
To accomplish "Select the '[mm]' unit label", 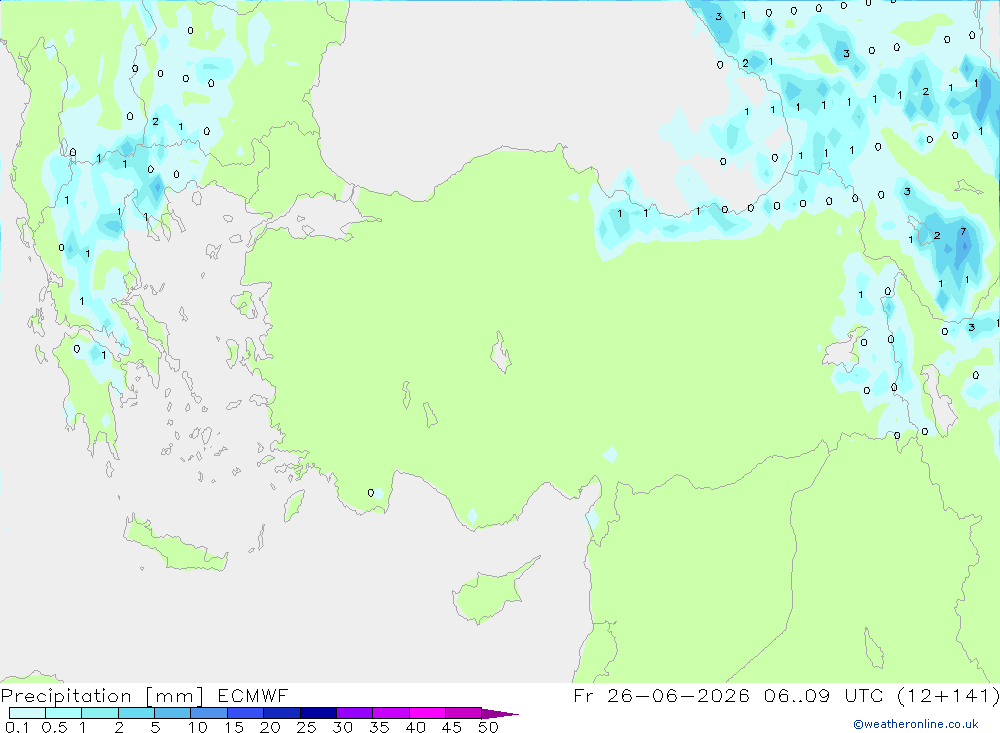I will pos(175,696).
